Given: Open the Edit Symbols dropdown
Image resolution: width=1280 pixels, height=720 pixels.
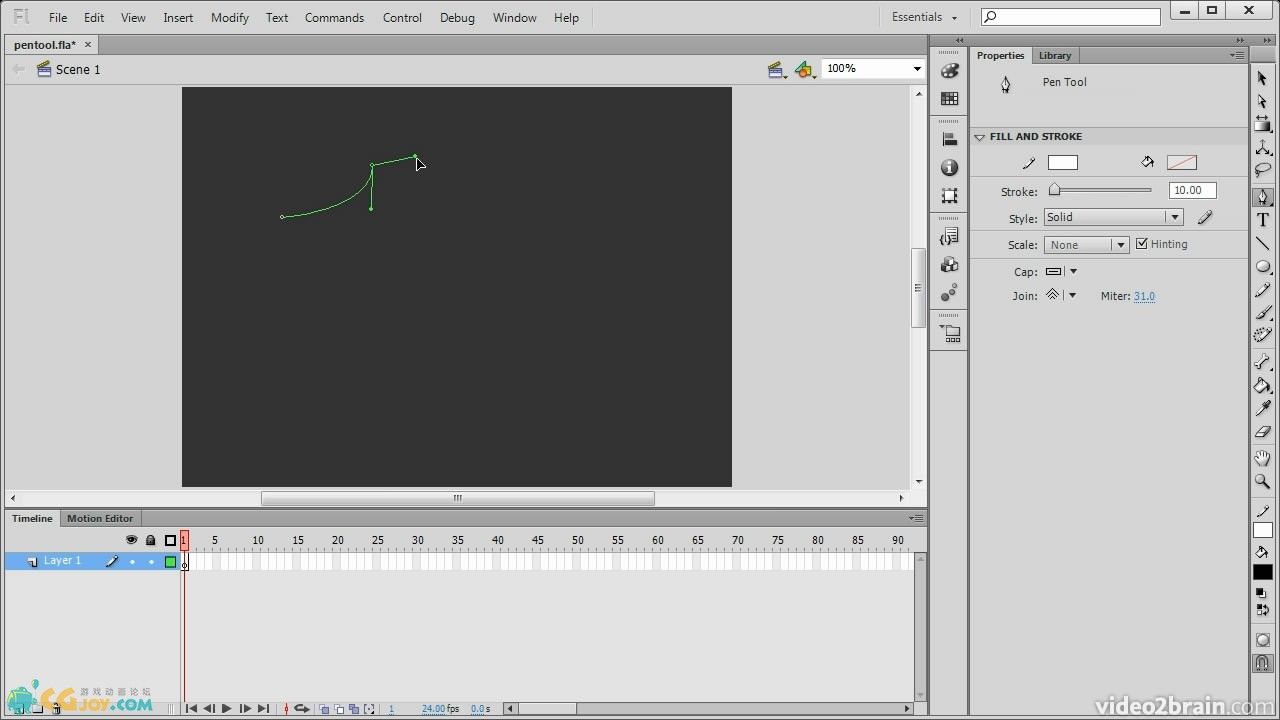Looking at the screenshot, I should (805, 69).
